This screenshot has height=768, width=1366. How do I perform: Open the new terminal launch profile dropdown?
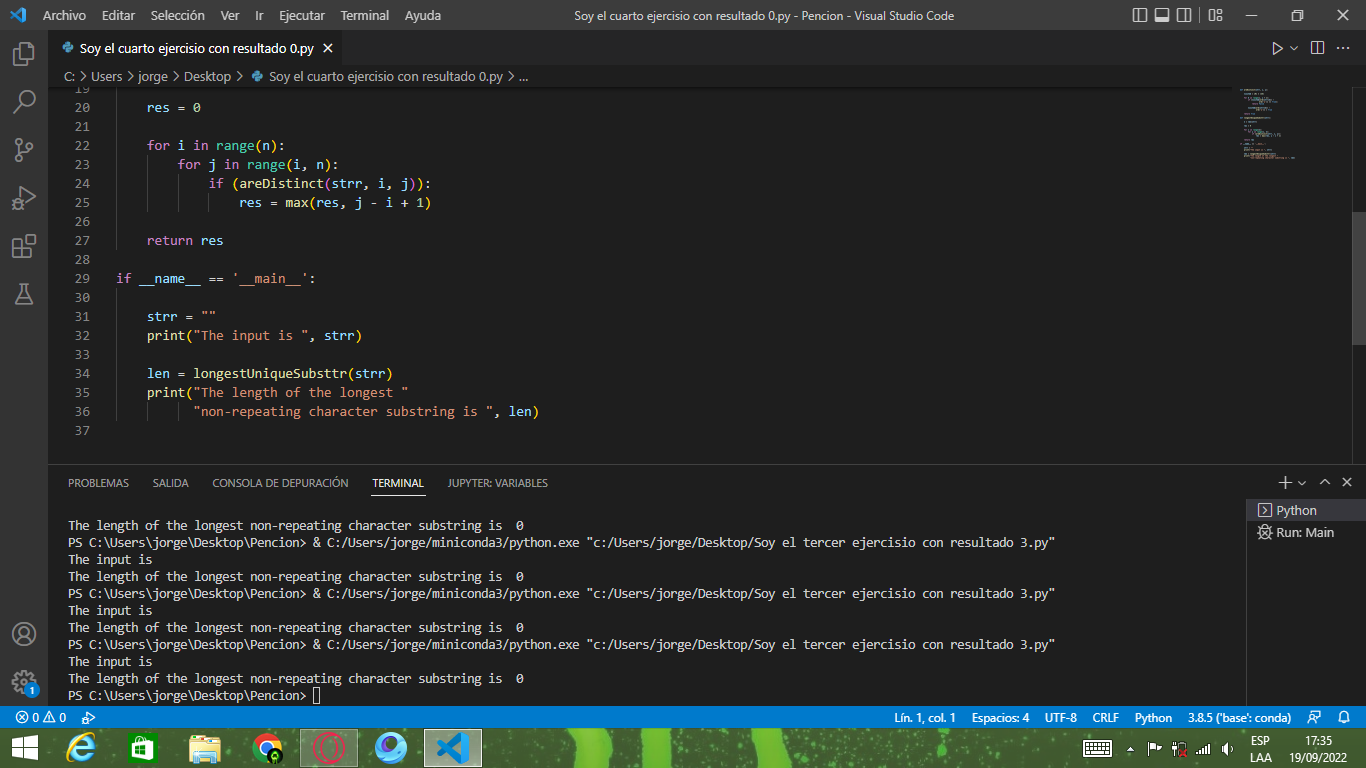pos(1302,483)
